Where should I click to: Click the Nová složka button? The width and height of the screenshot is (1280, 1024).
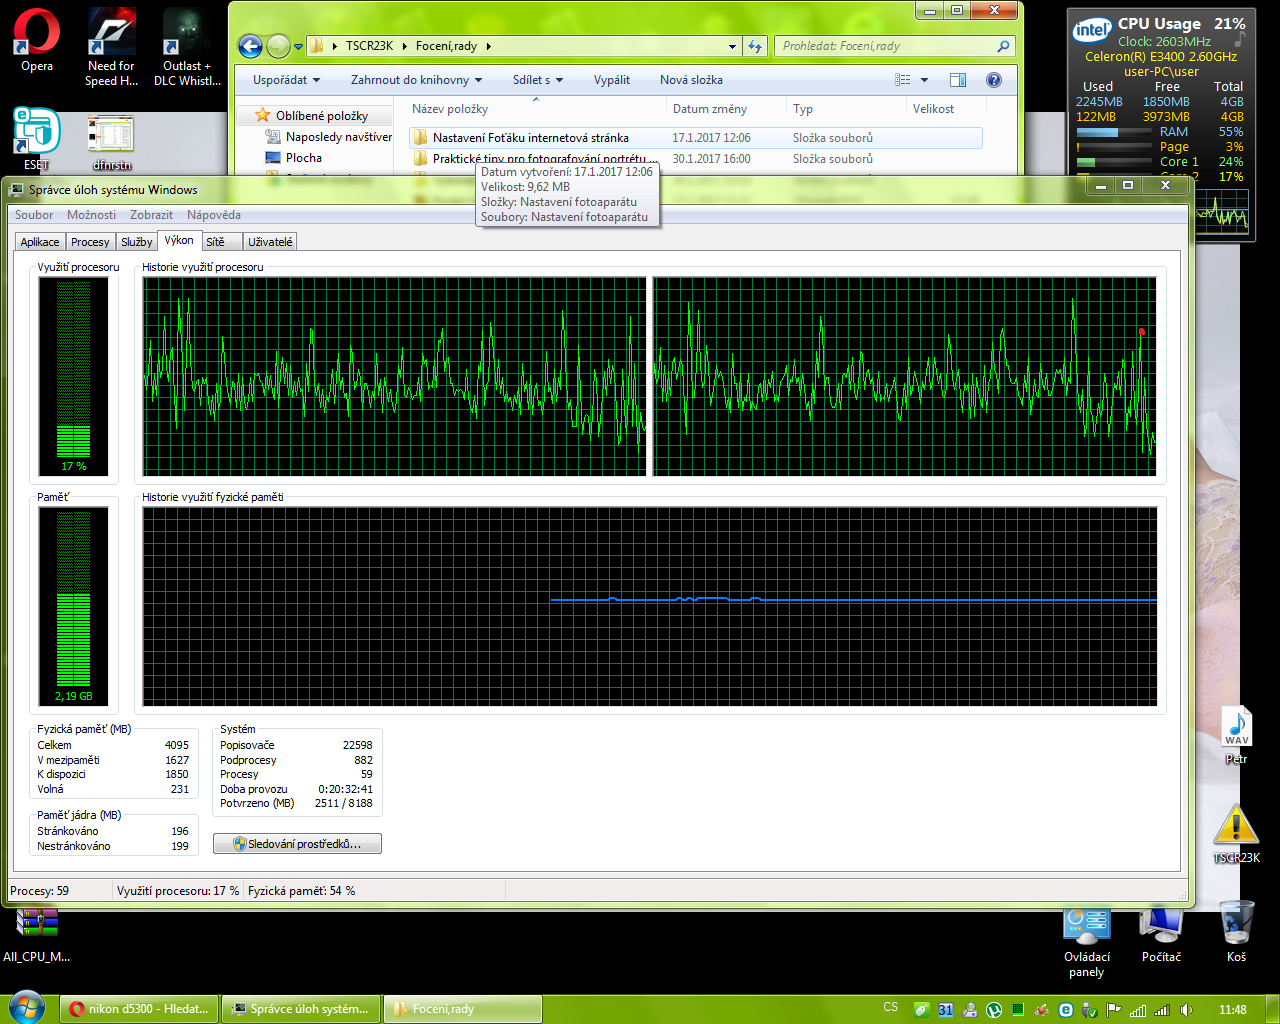tap(691, 80)
